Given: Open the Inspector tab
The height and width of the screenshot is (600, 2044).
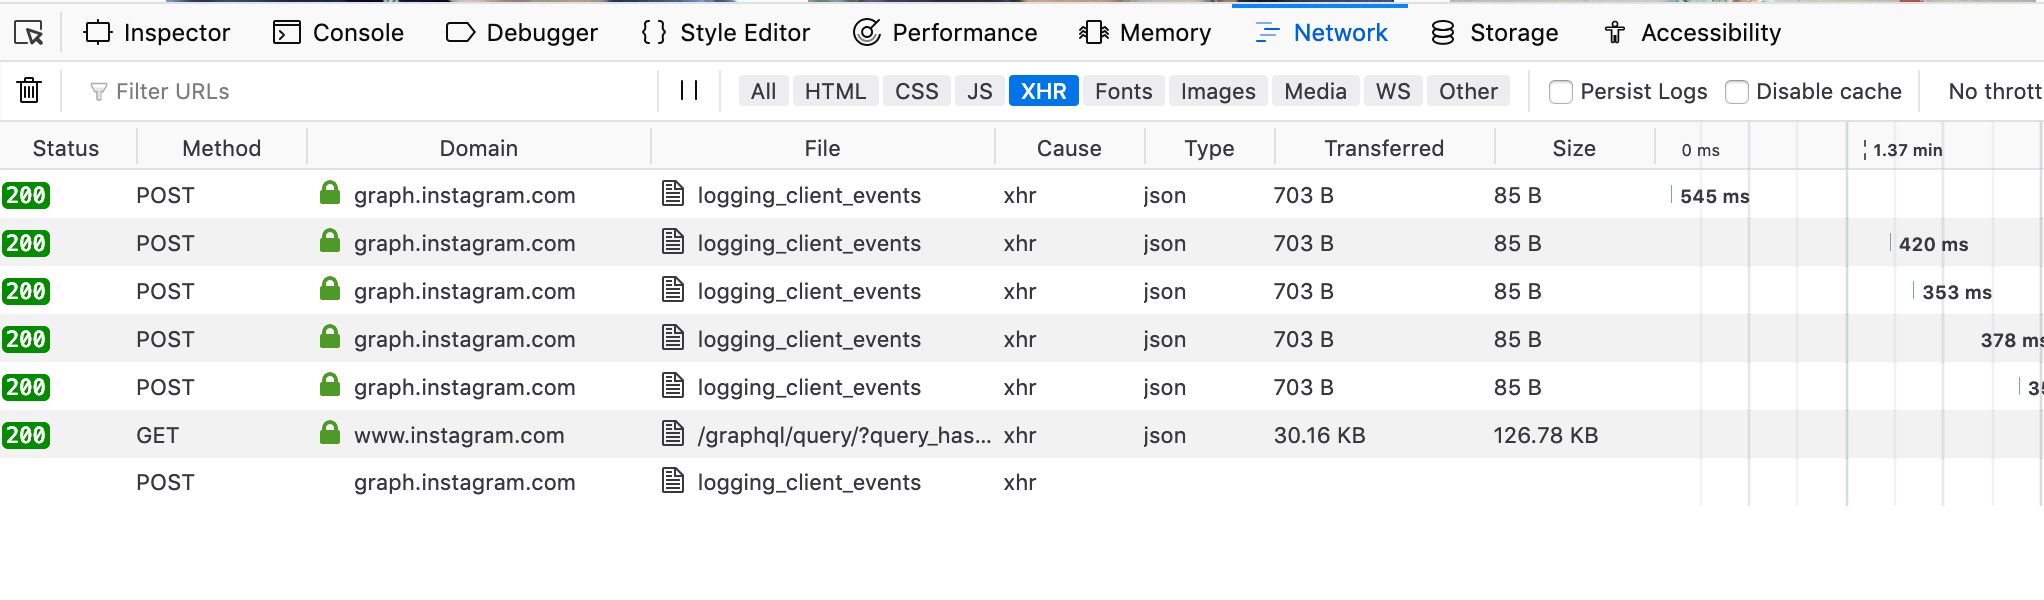Looking at the screenshot, I should pos(157,33).
